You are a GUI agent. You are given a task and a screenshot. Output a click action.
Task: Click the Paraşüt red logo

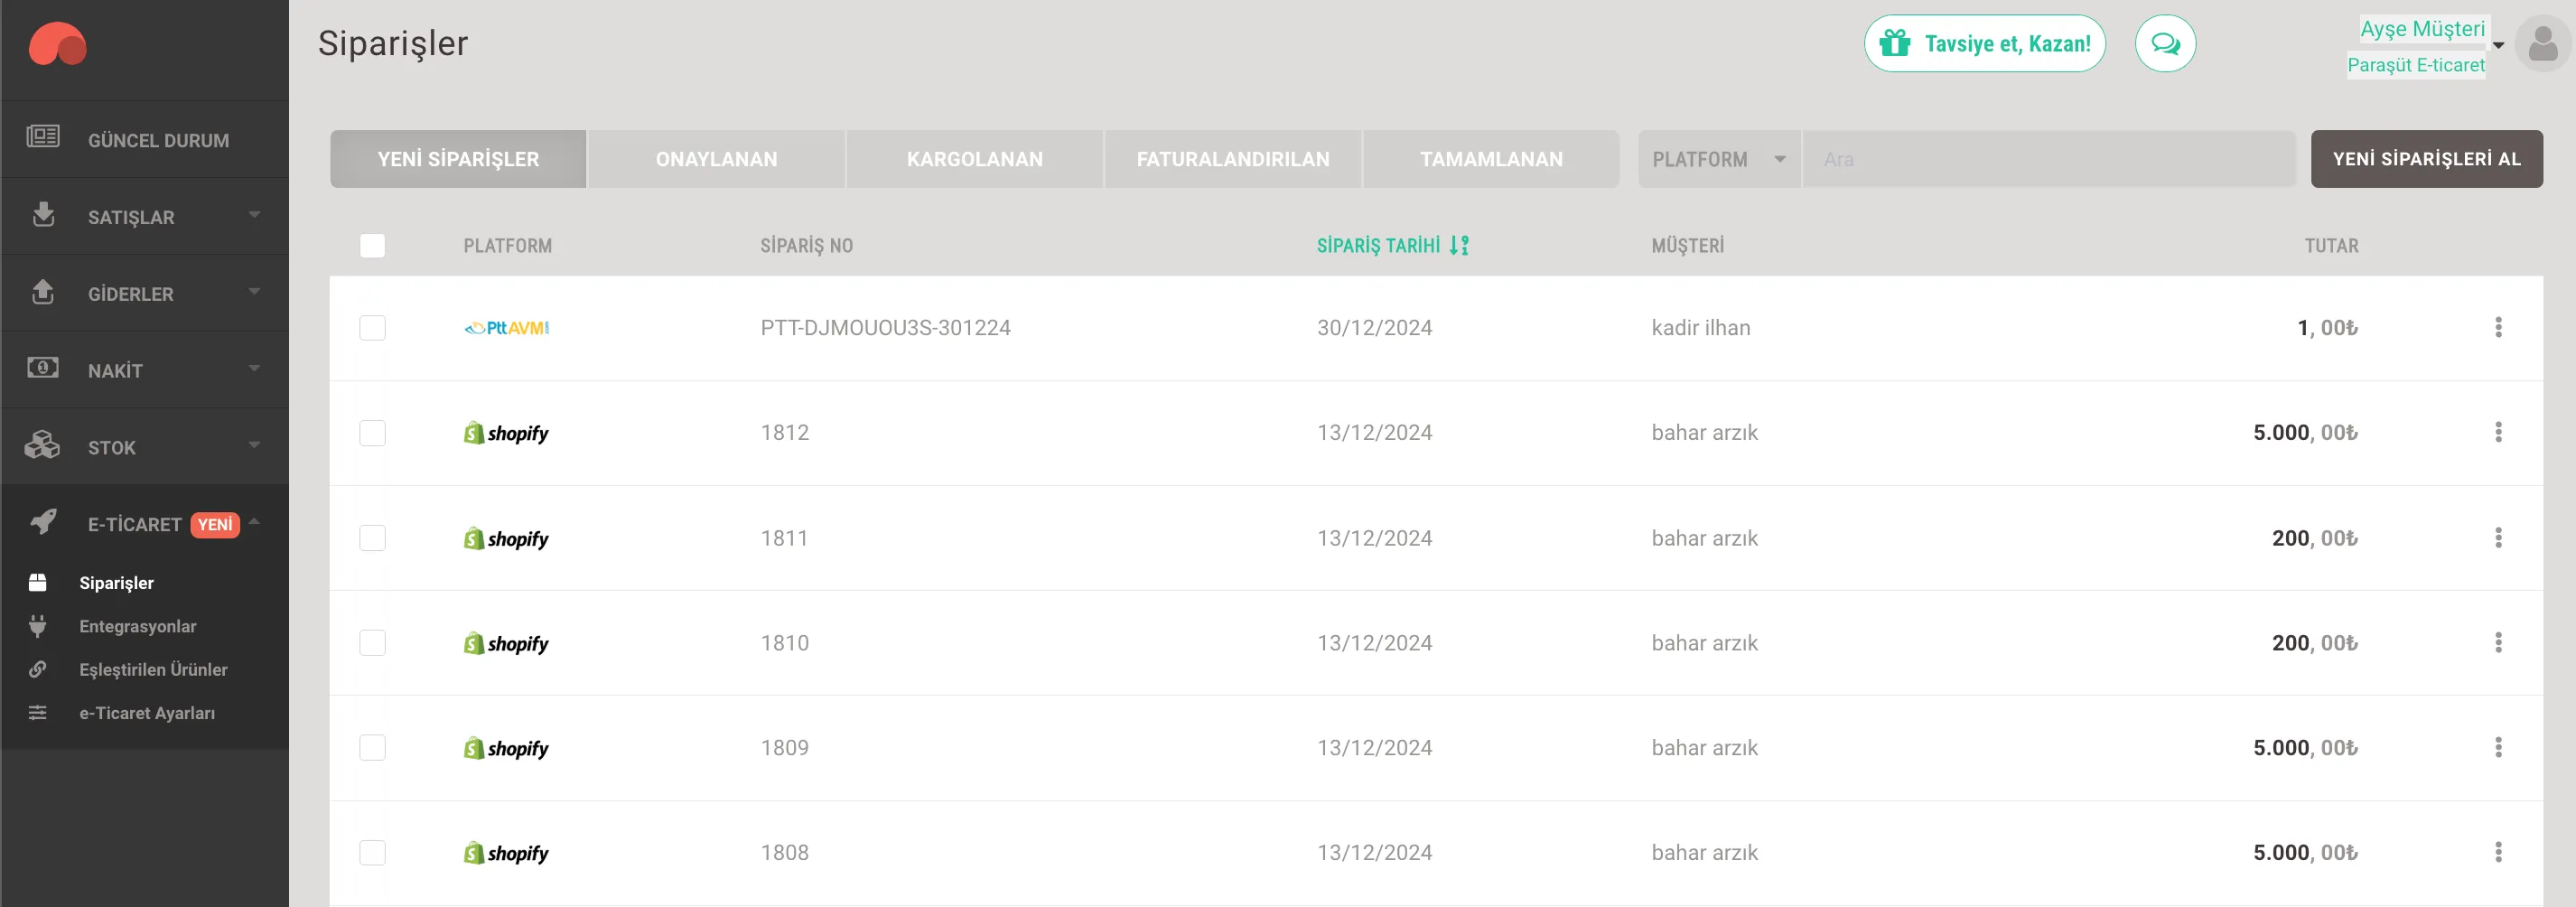coord(58,44)
